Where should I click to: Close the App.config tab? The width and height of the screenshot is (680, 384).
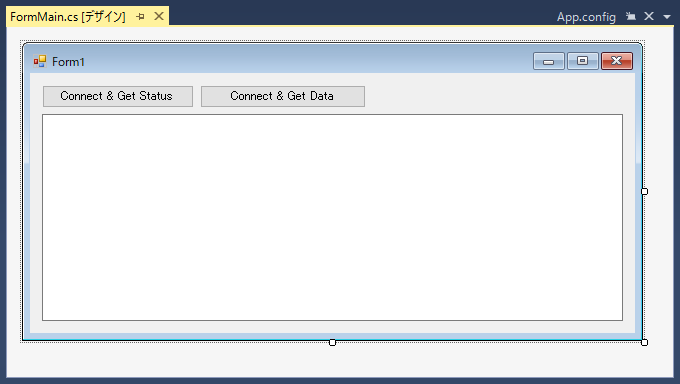pyautogui.click(x=649, y=16)
